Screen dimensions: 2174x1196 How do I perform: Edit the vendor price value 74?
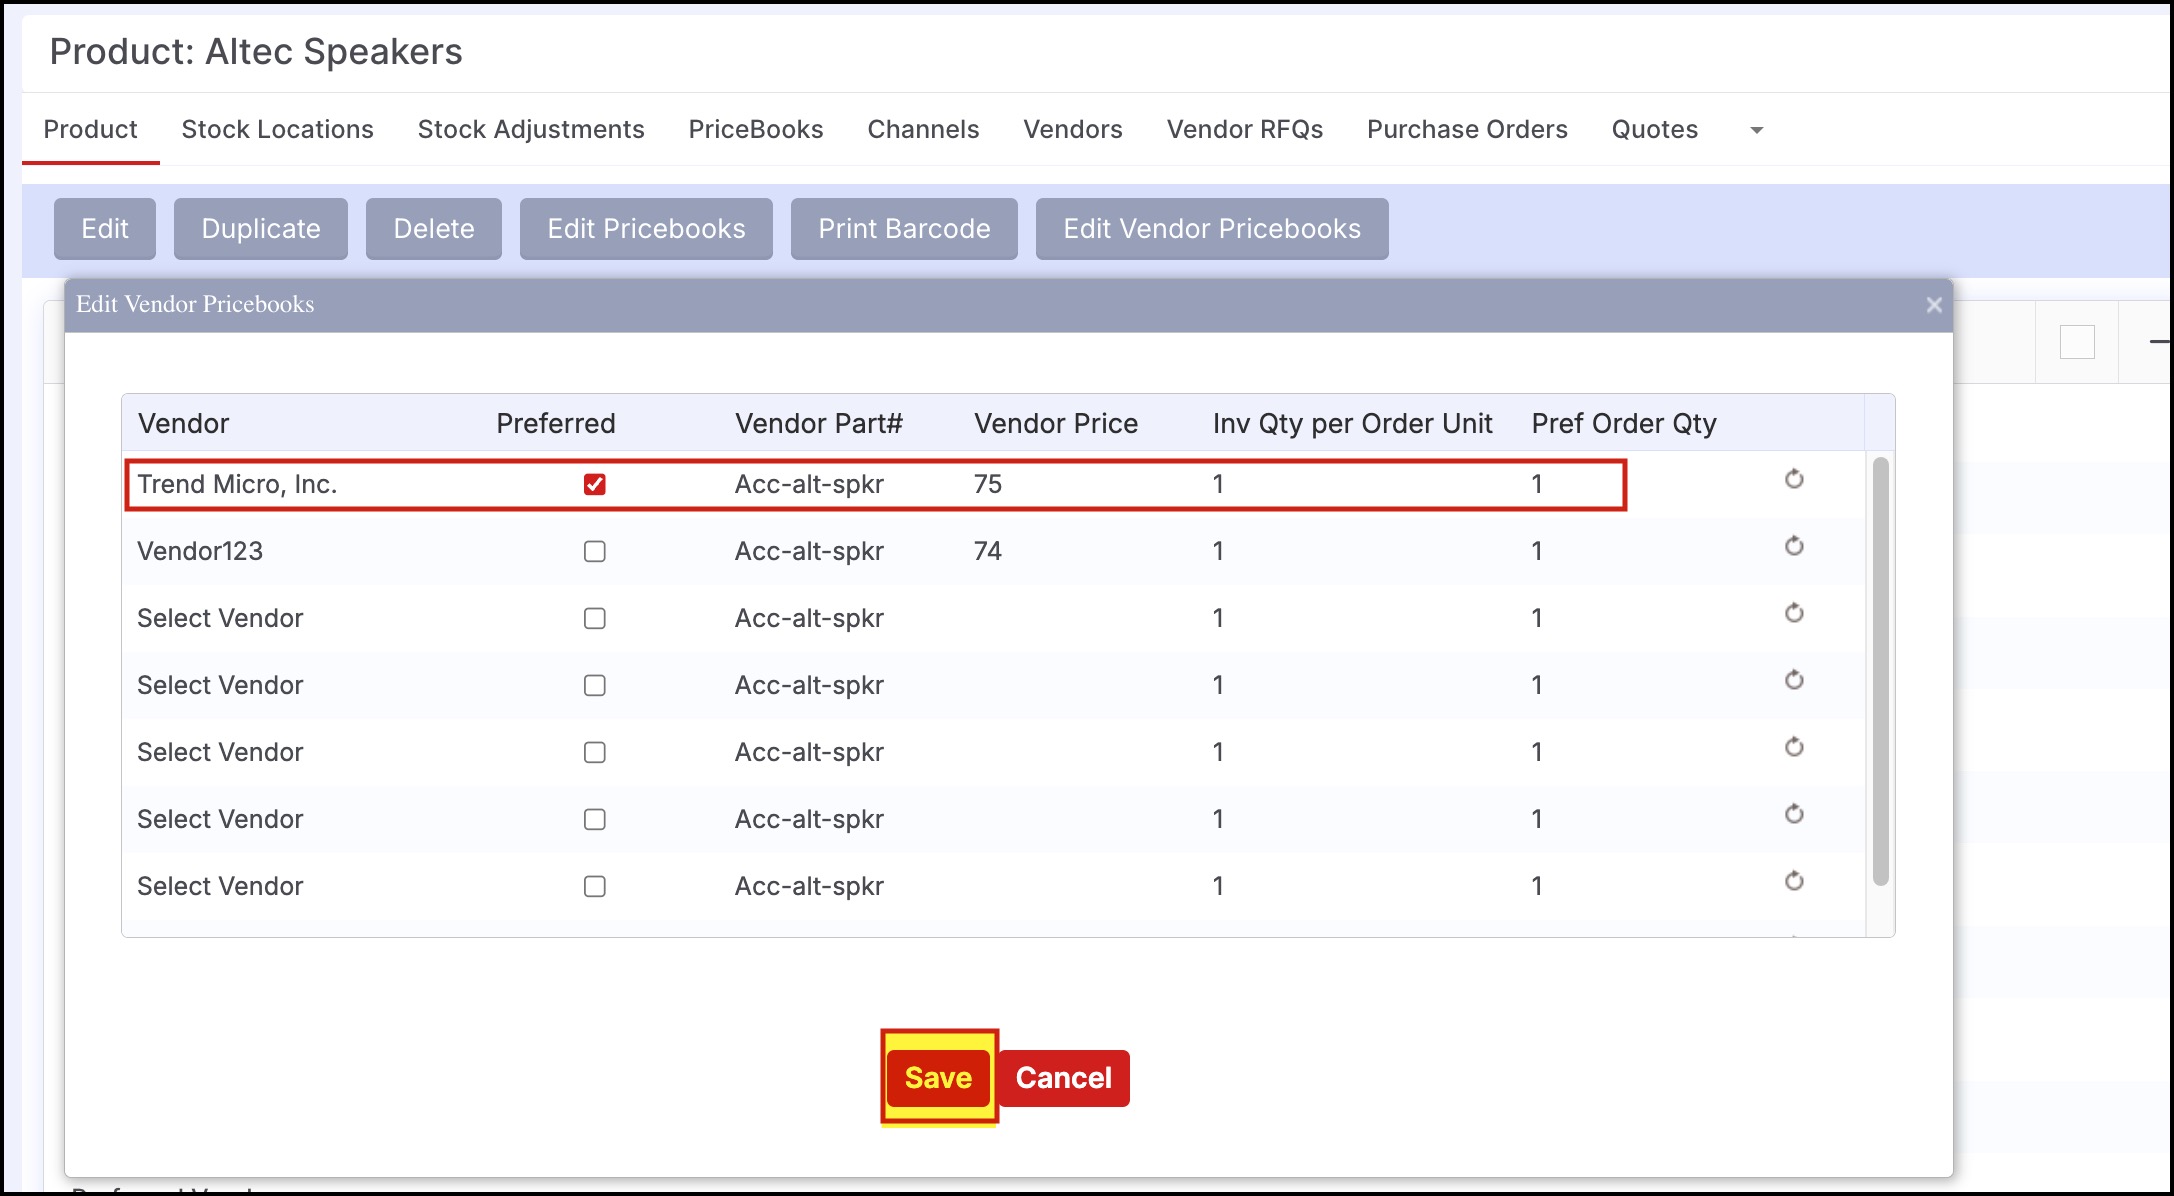click(x=988, y=551)
